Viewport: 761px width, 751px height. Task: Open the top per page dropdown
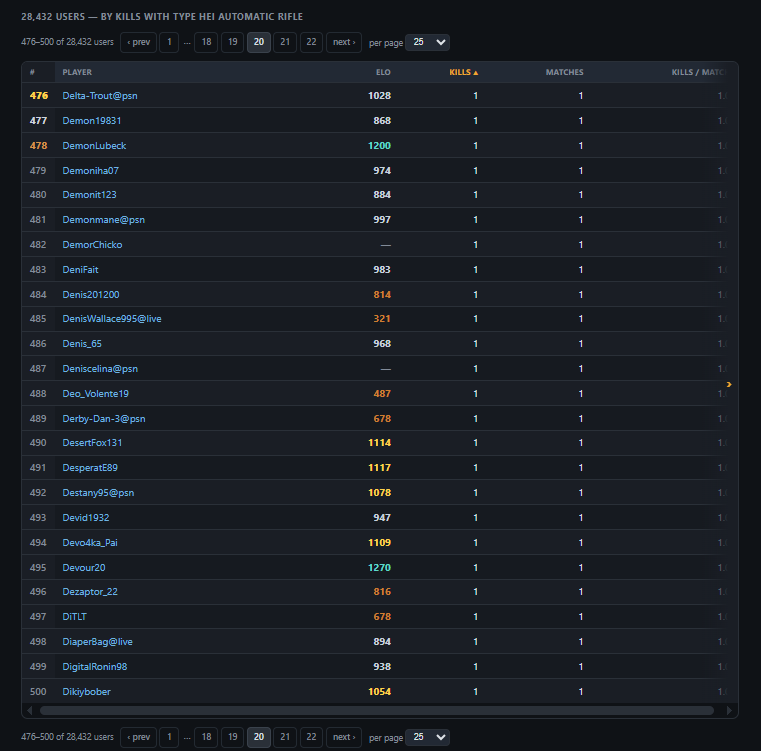pyautogui.click(x=428, y=42)
